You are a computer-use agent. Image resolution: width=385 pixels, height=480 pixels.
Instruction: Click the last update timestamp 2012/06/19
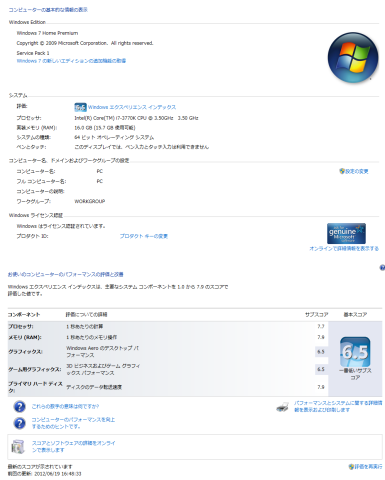(58, 474)
